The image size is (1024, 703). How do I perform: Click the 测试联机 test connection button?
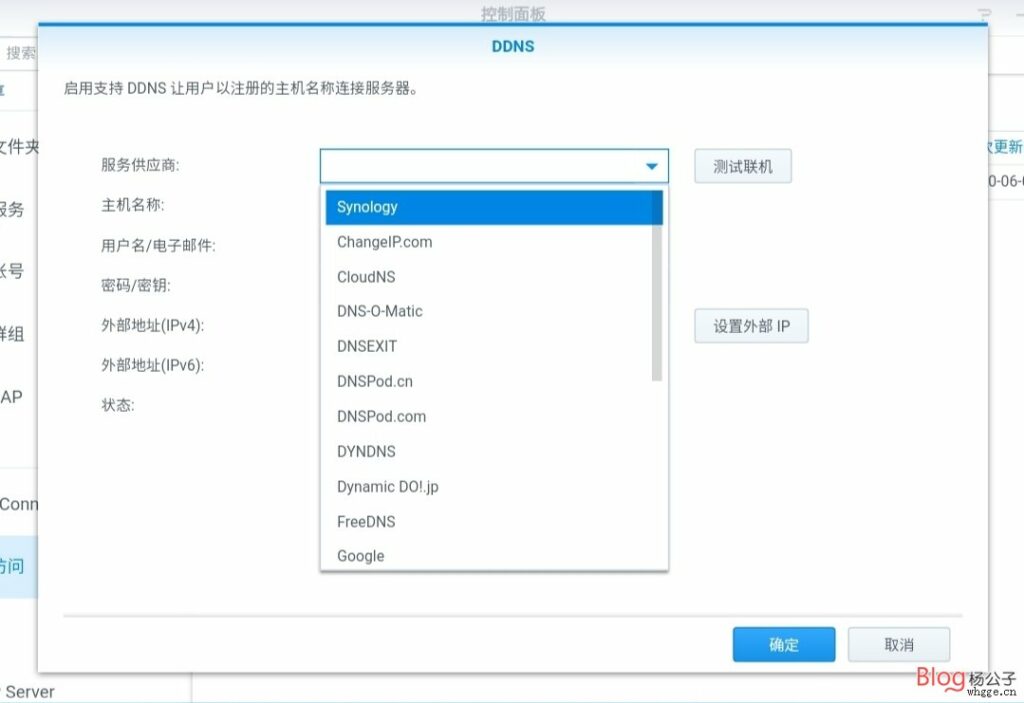pyautogui.click(x=743, y=167)
